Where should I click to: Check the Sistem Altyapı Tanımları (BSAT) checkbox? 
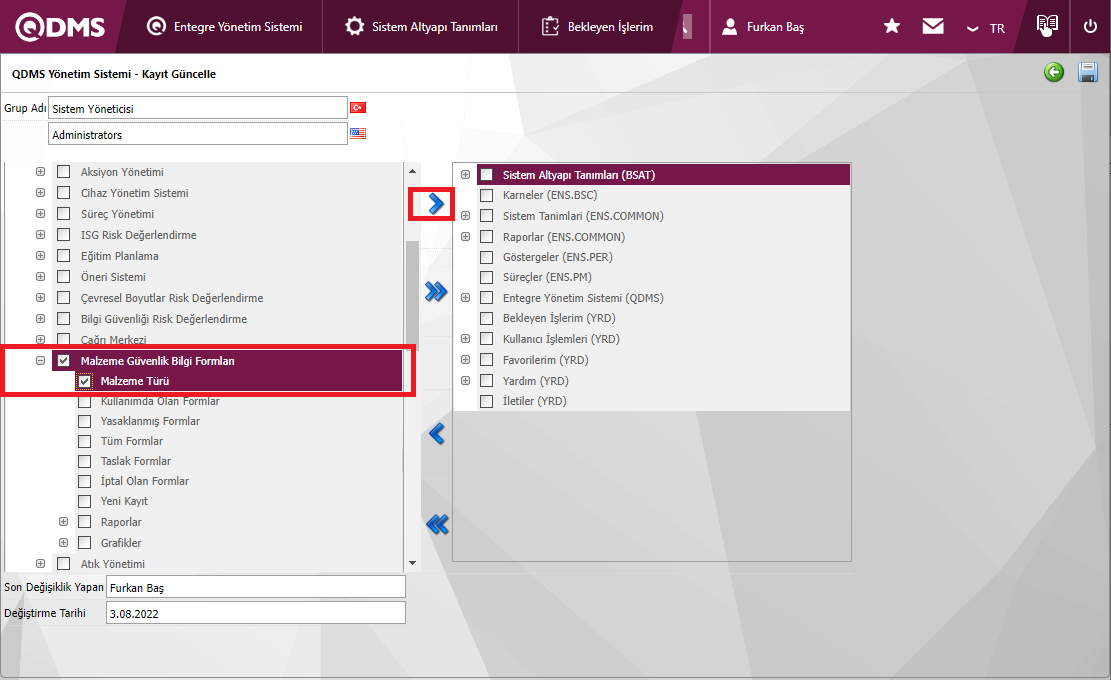pyautogui.click(x=487, y=174)
